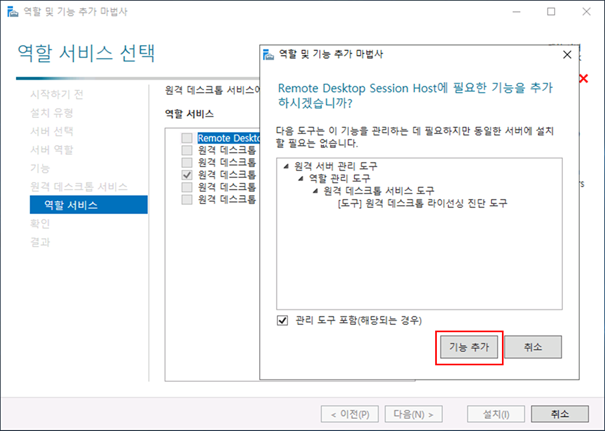Click the 설치(I) button
Screen dimensions: 605x431
click(x=496, y=414)
